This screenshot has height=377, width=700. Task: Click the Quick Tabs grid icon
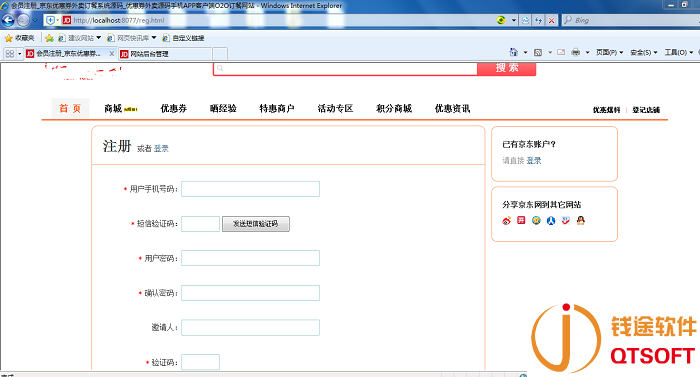(9, 54)
